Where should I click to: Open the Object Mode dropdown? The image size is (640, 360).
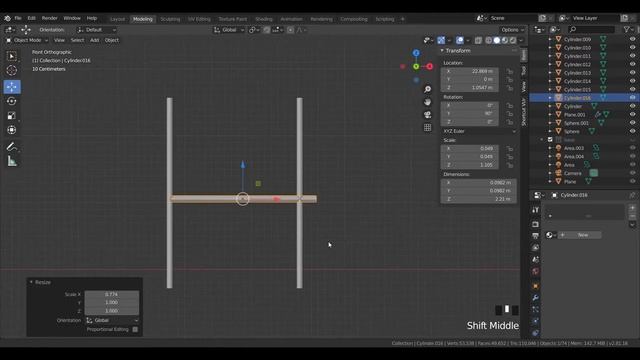coord(27,40)
